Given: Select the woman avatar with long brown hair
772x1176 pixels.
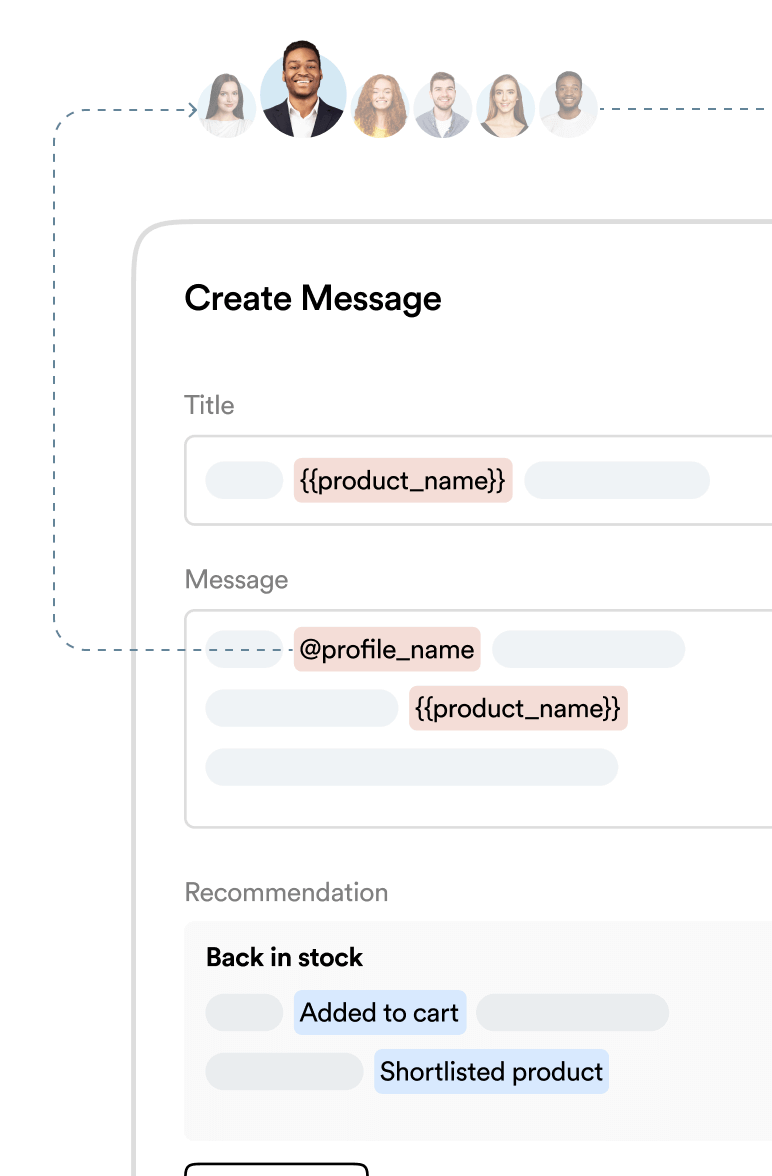Looking at the screenshot, I should (504, 106).
